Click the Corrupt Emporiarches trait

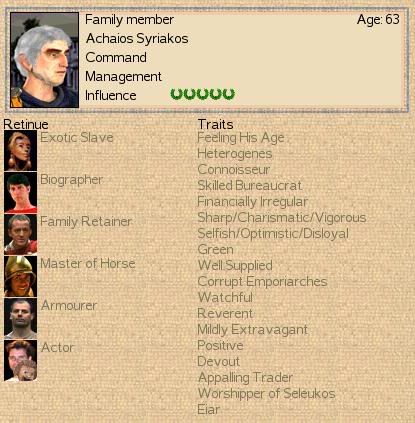(x=262, y=282)
